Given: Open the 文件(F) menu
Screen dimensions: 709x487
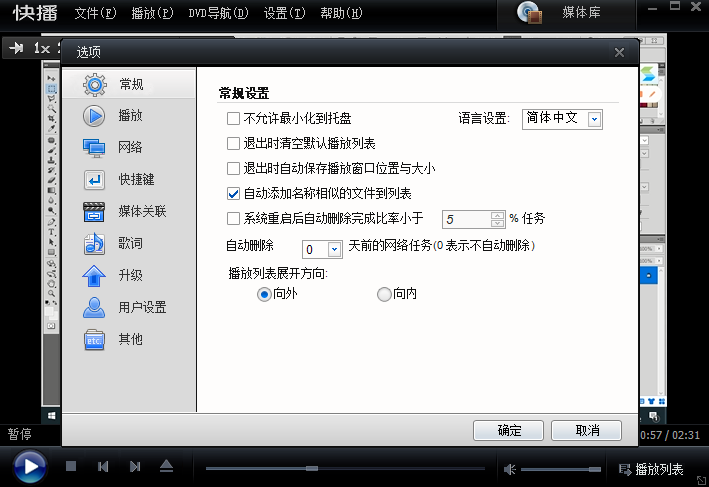Looking at the screenshot, I should 95,13.
